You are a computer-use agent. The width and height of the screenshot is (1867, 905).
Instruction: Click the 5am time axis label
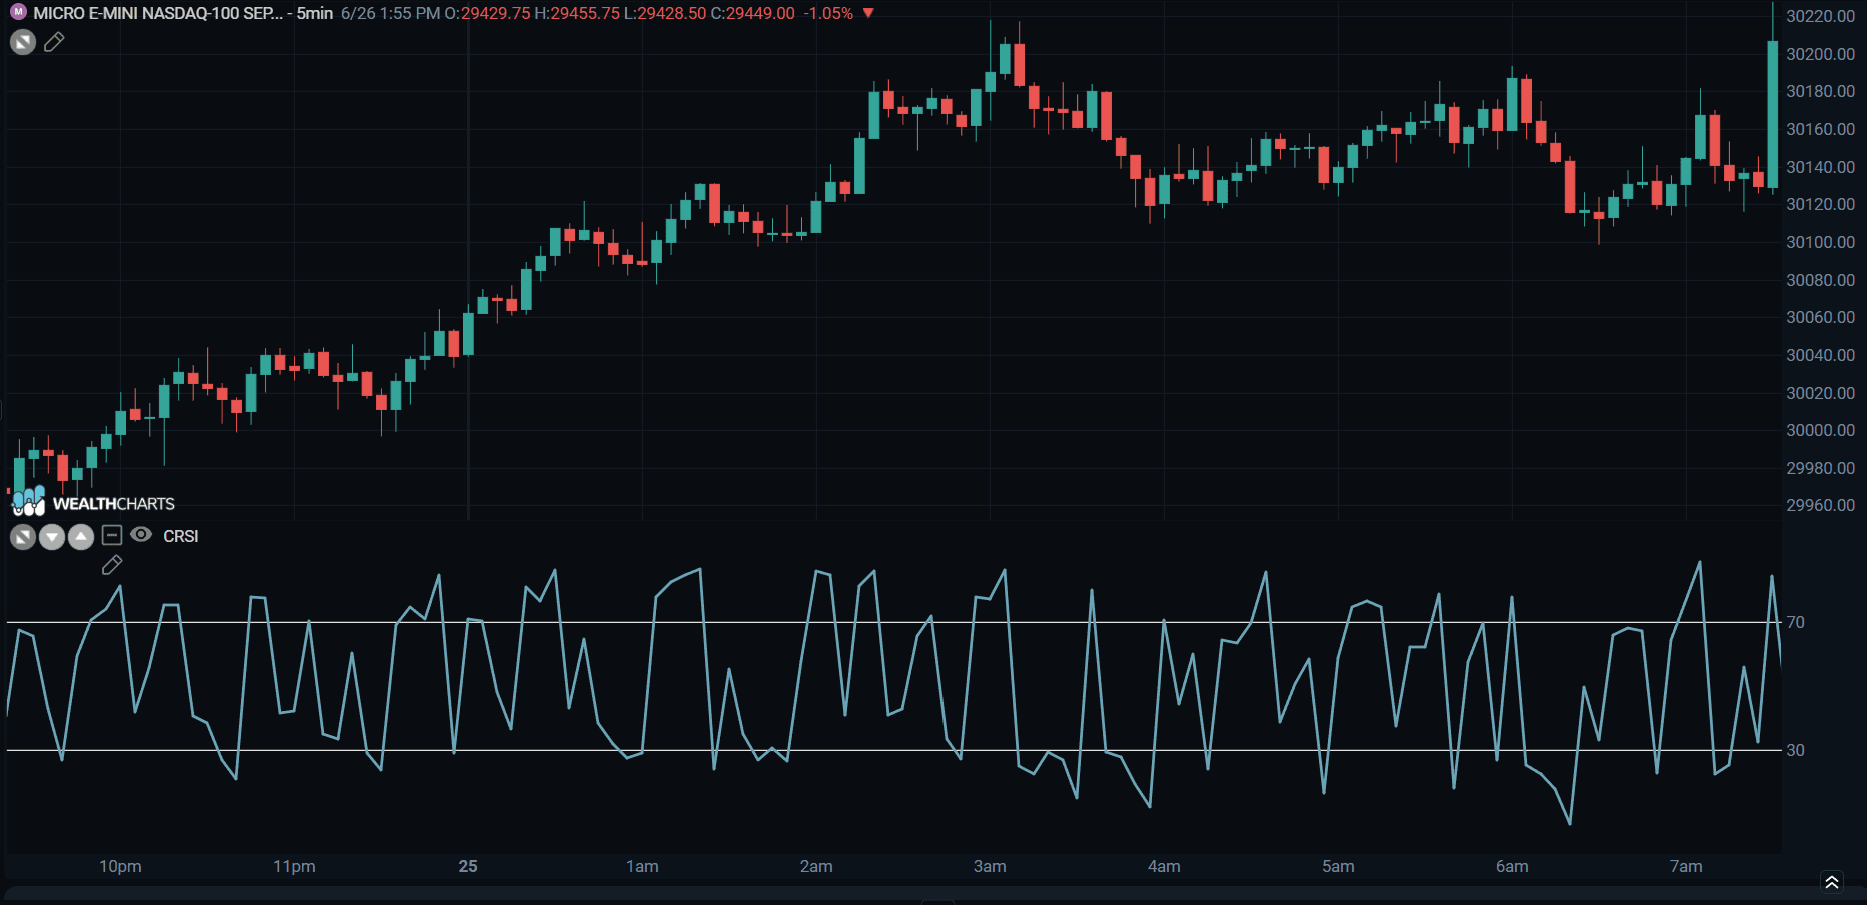coord(1338,866)
